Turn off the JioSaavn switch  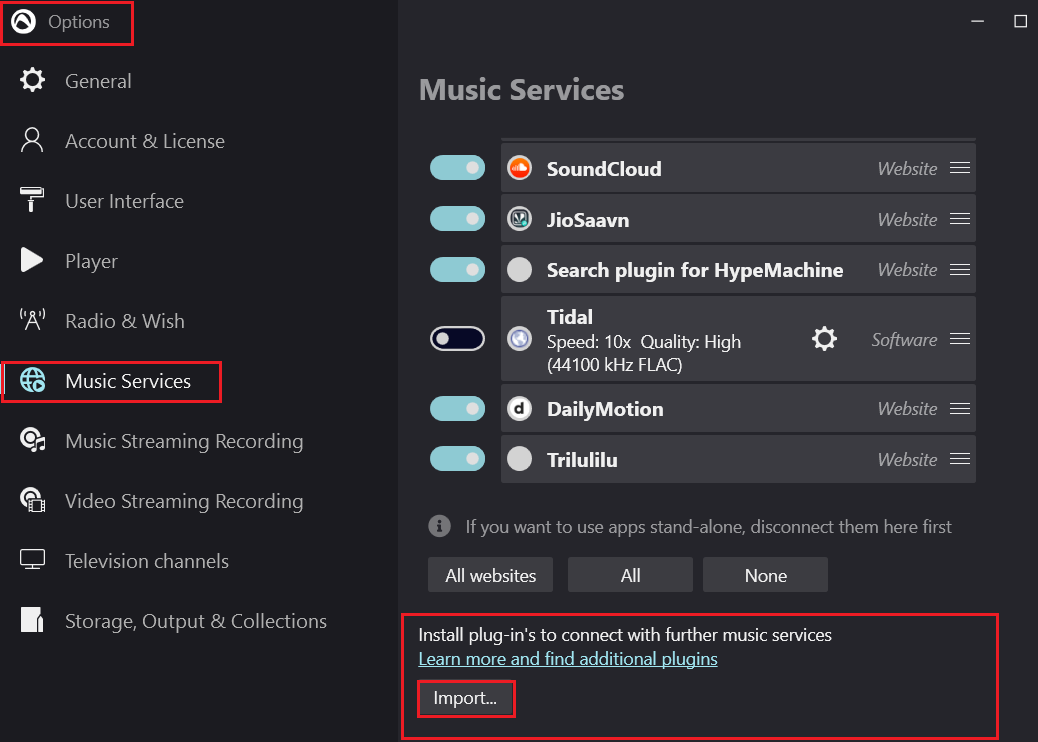pyautogui.click(x=457, y=218)
